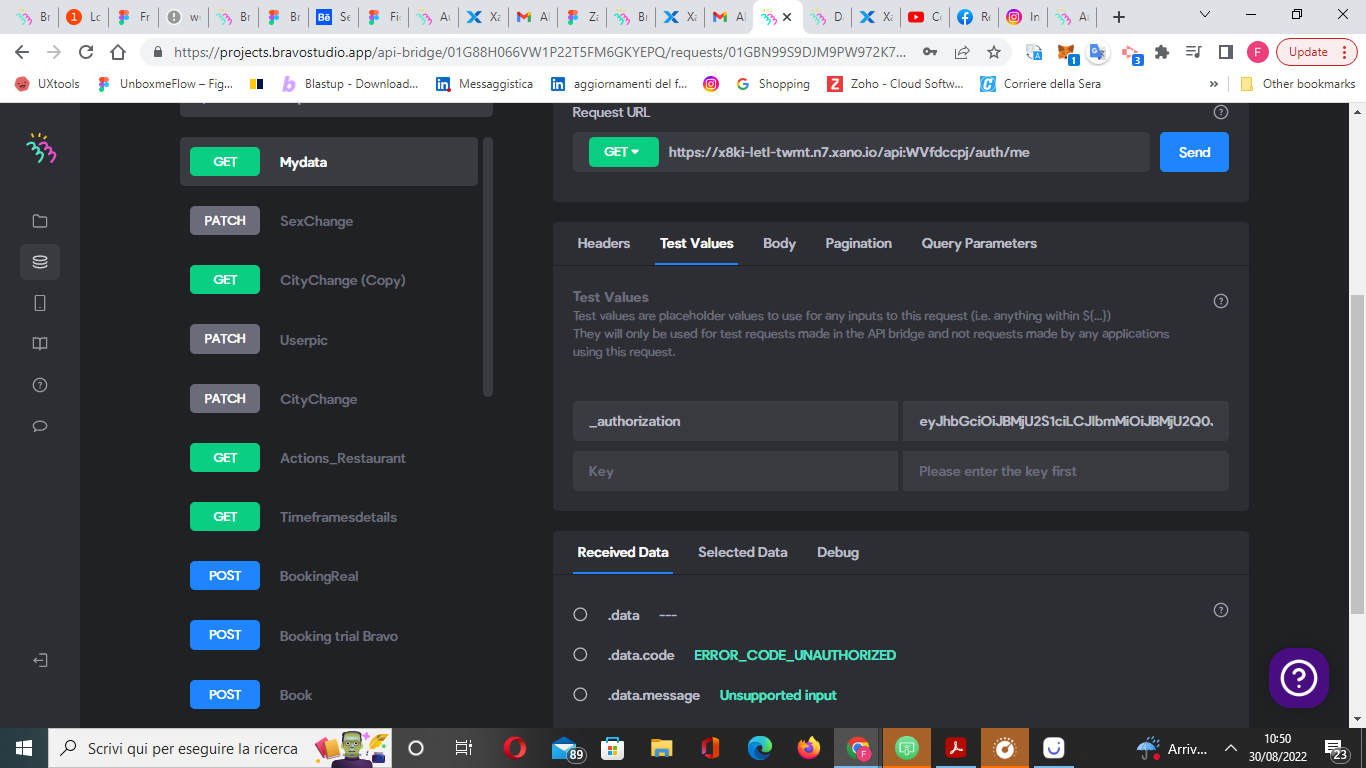Click the blue Send button

coord(1194,152)
